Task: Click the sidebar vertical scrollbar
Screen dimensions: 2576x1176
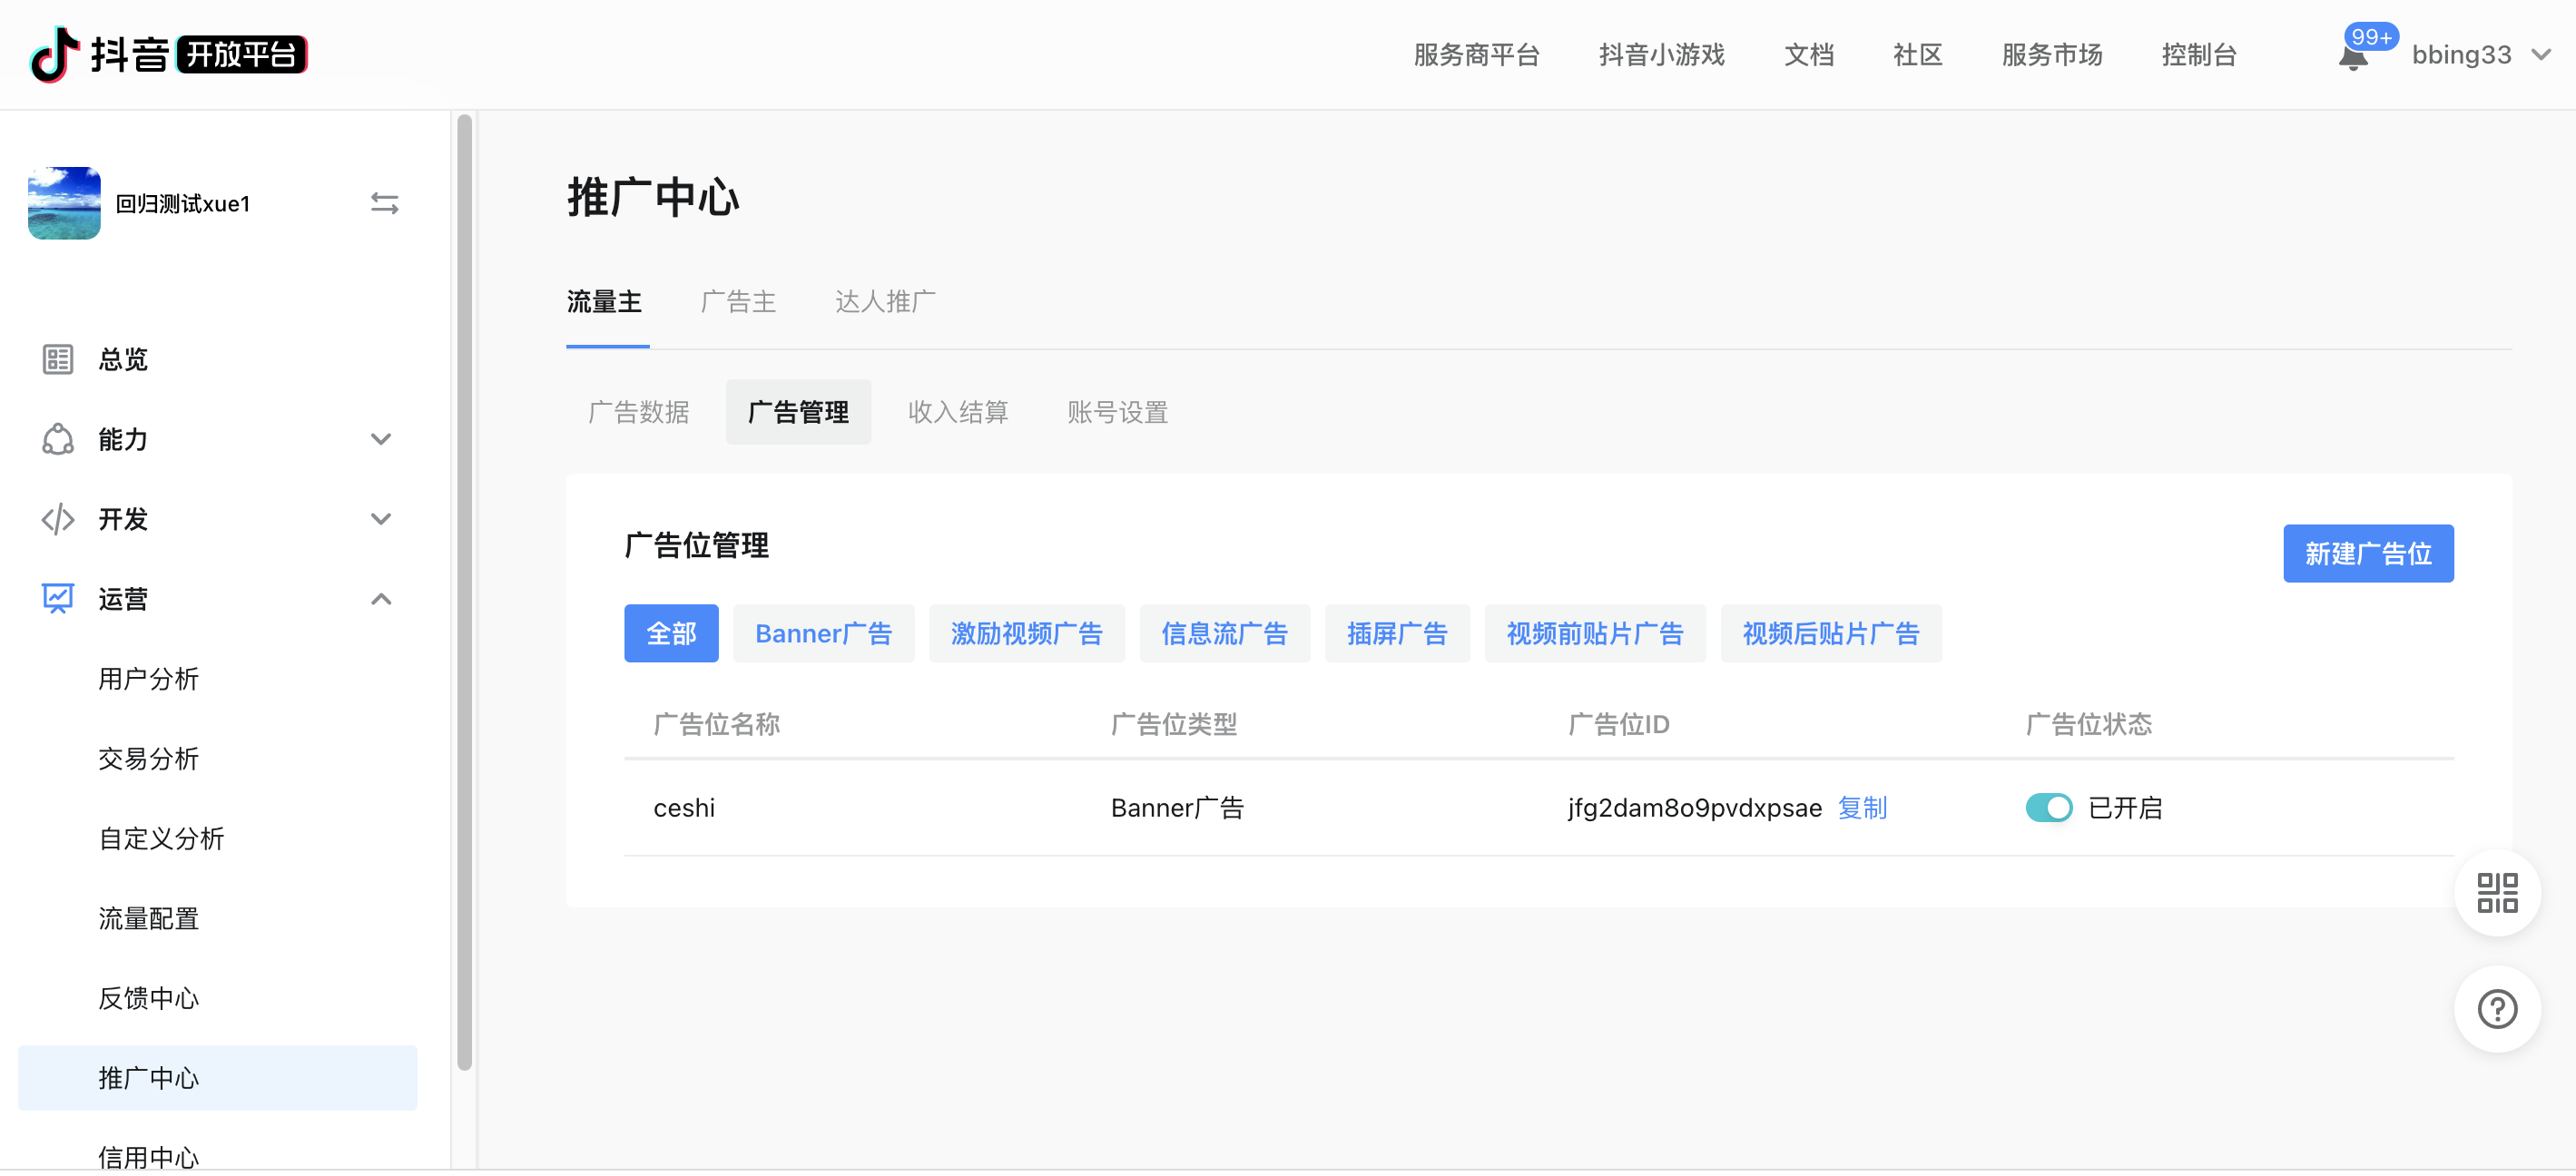Action: tap(464, 592)
